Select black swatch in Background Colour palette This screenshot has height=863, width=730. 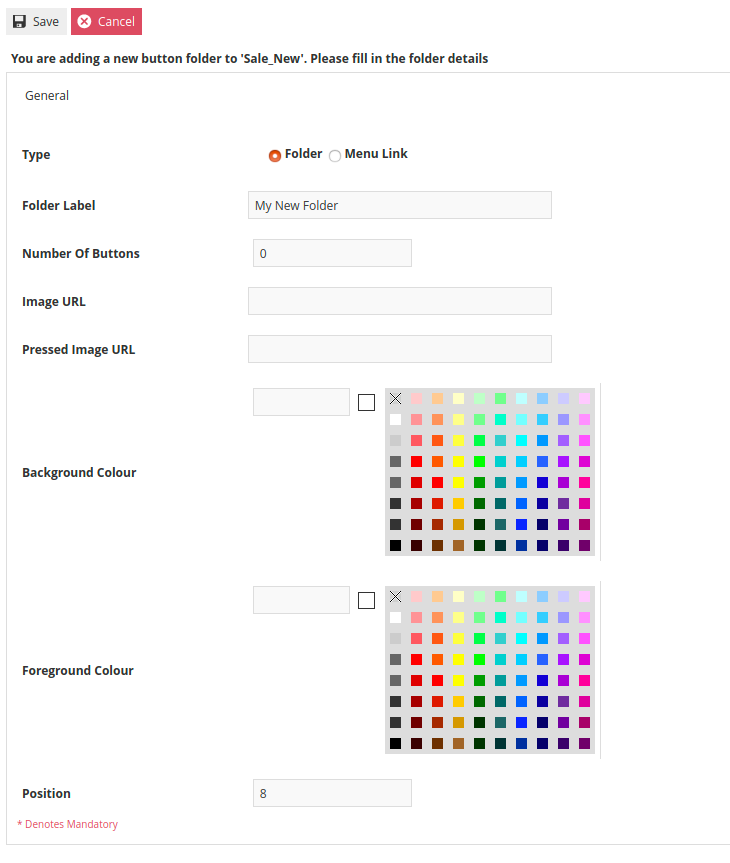pos(395,545)
